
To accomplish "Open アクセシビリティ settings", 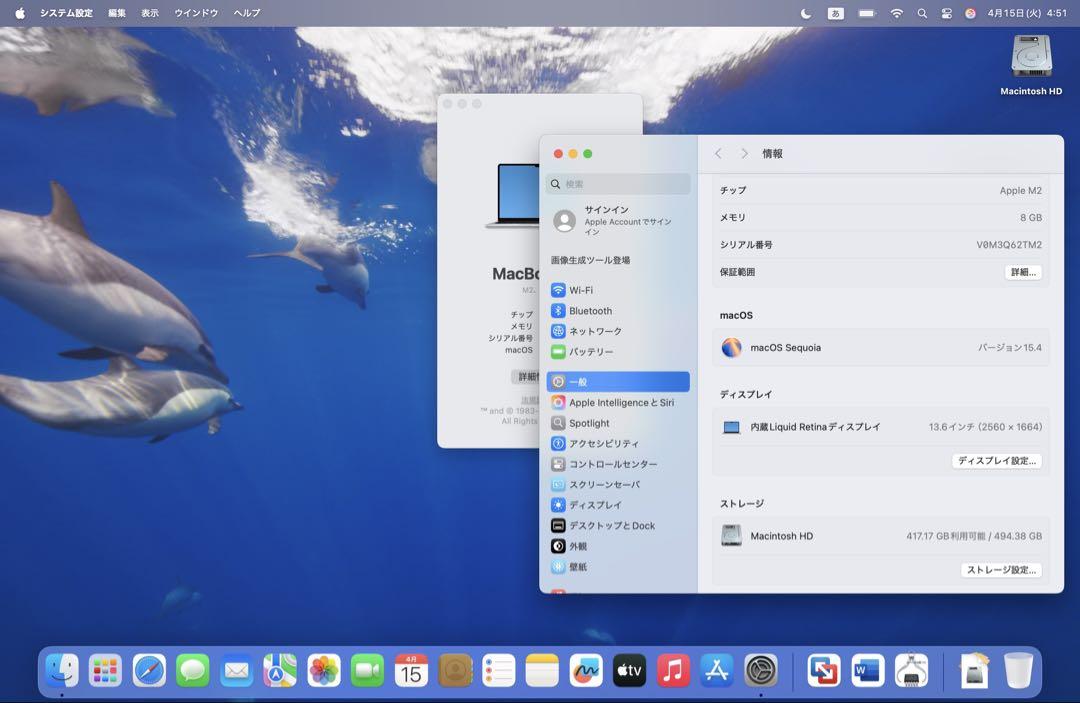I will click(618, 443).
